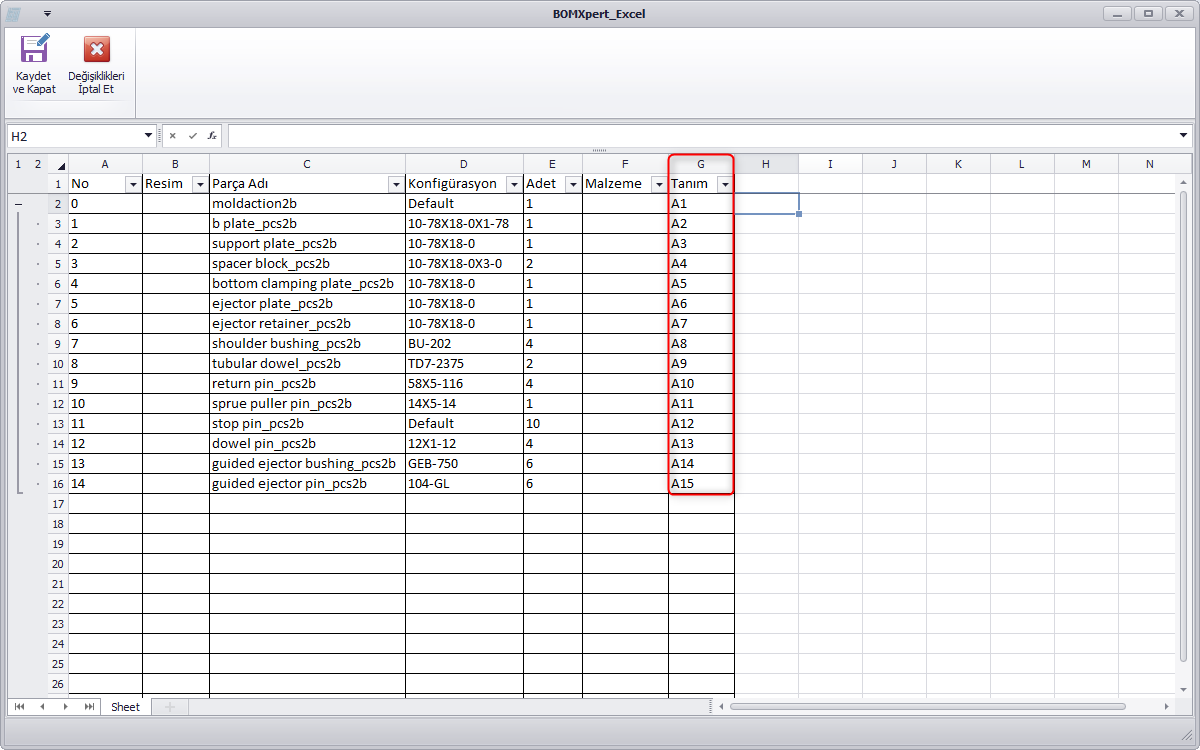
Task: Switch to the Sheet tab
Action: [x=126, y=707]
